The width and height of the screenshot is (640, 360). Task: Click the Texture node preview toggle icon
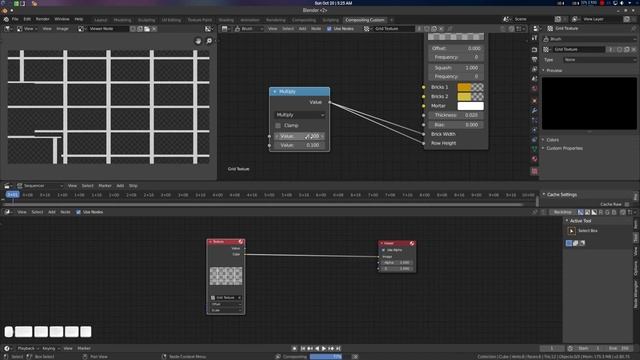coord(241,242)
